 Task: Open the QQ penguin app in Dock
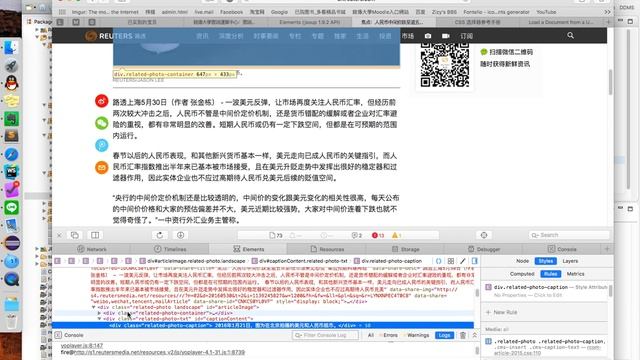coord(11,83)
